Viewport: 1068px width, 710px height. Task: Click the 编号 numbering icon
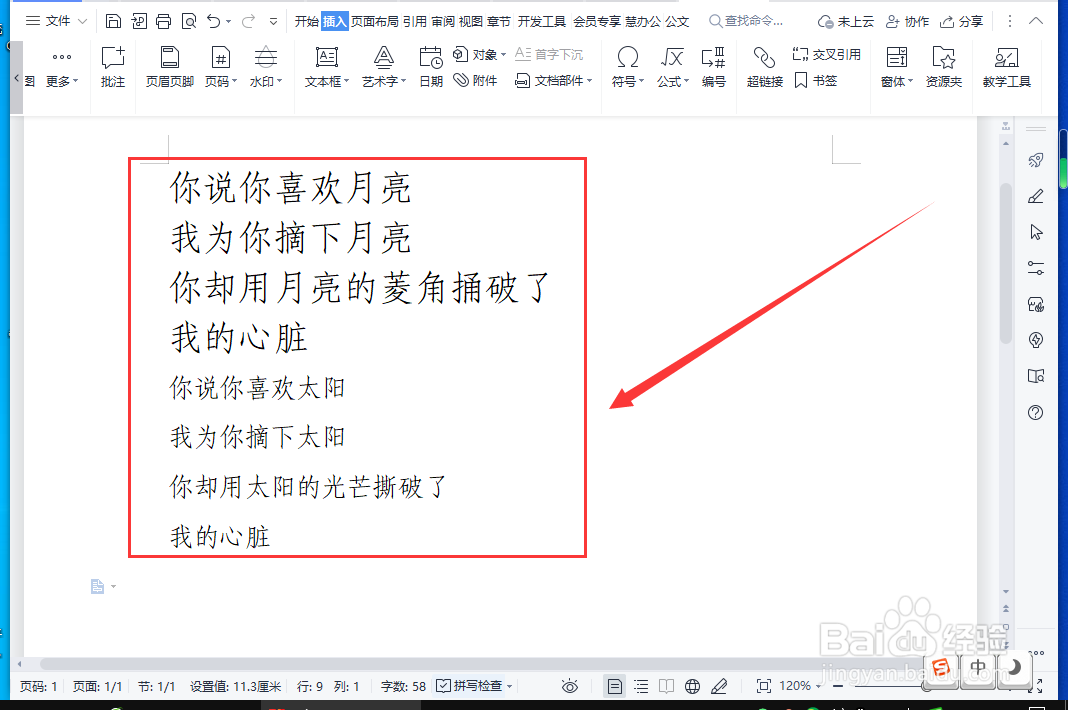click(713, 68)
